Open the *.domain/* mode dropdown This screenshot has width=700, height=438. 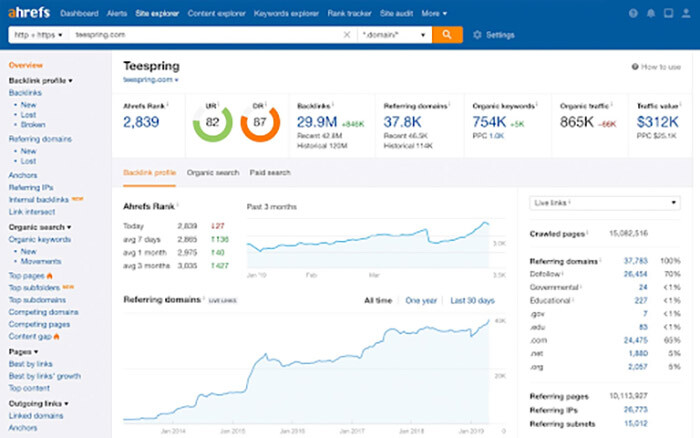(x=394, y=34)
